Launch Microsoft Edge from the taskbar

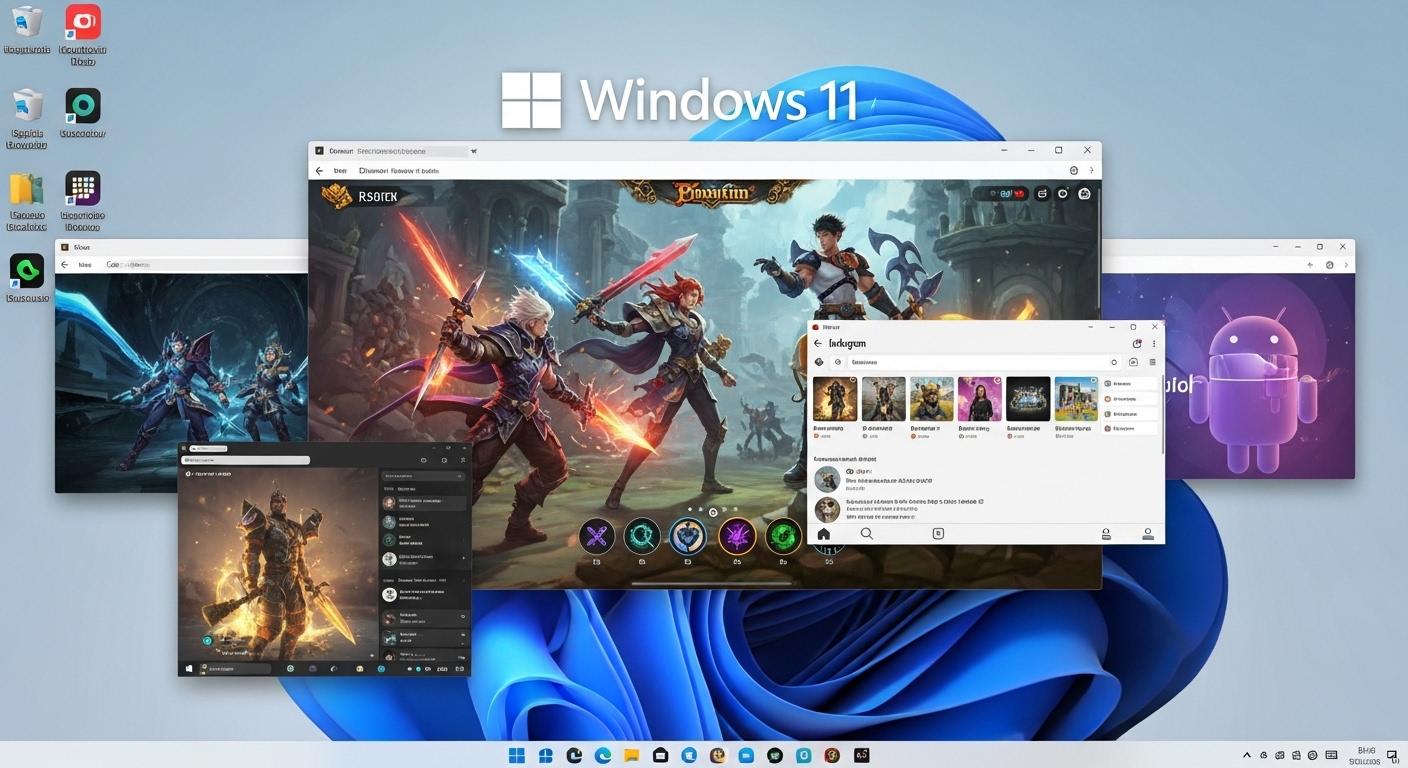point(602,755)
